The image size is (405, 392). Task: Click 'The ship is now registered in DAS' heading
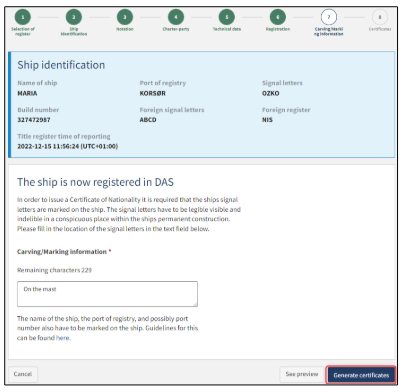coord(95,182)
